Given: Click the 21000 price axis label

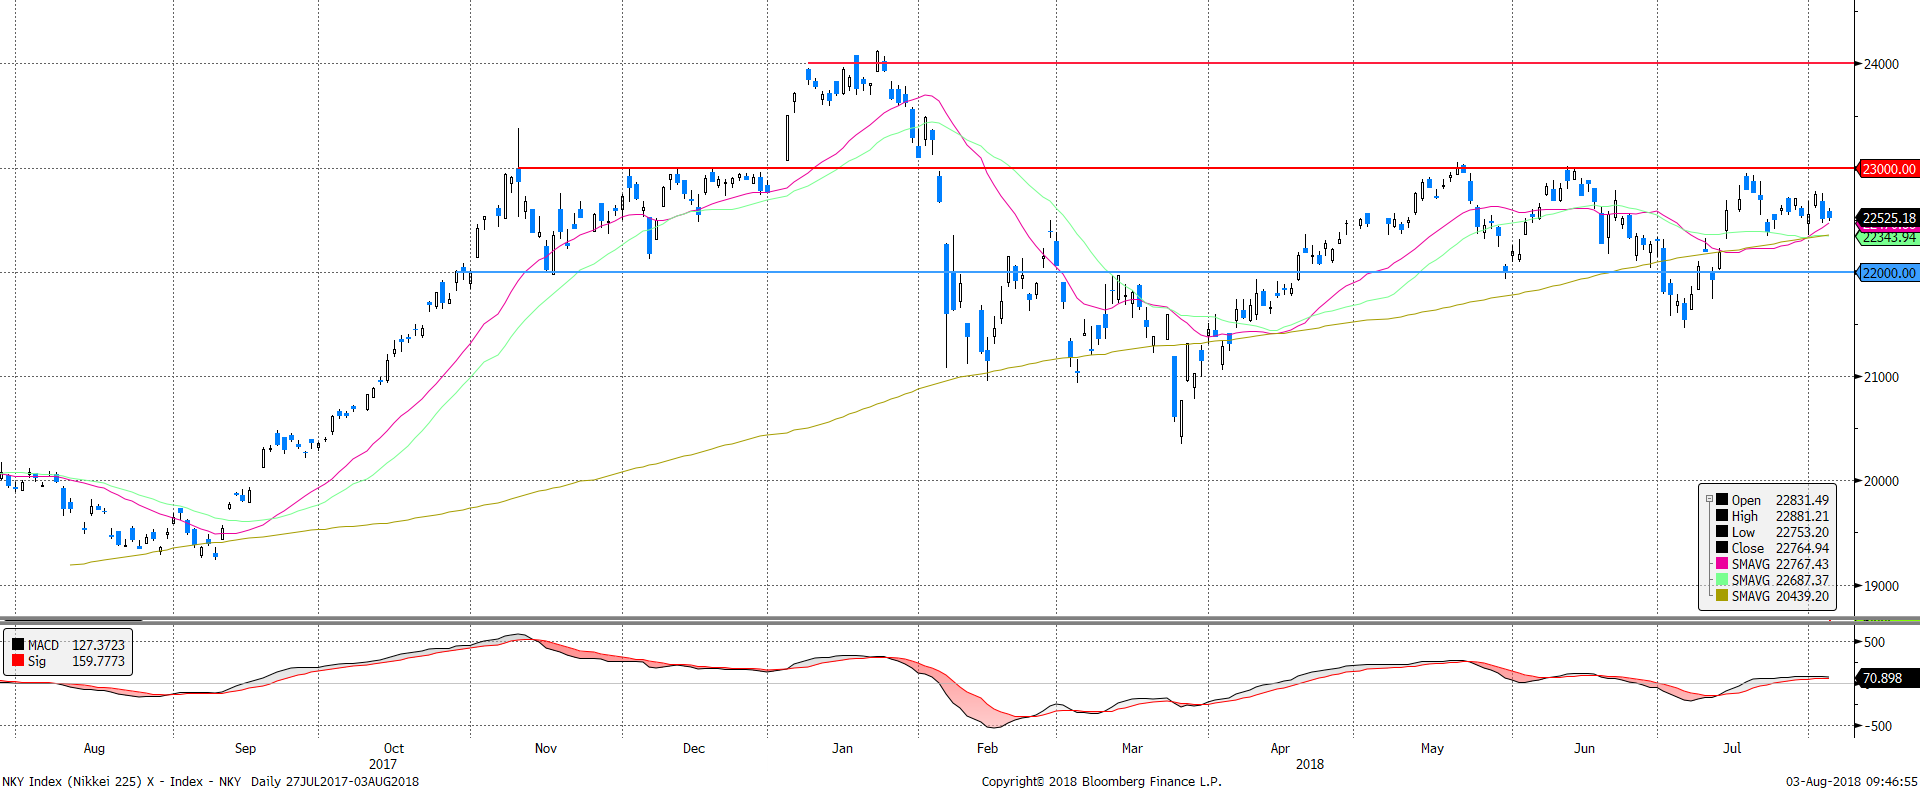Looking at the screenshot, I should [x=1881, y=377].
